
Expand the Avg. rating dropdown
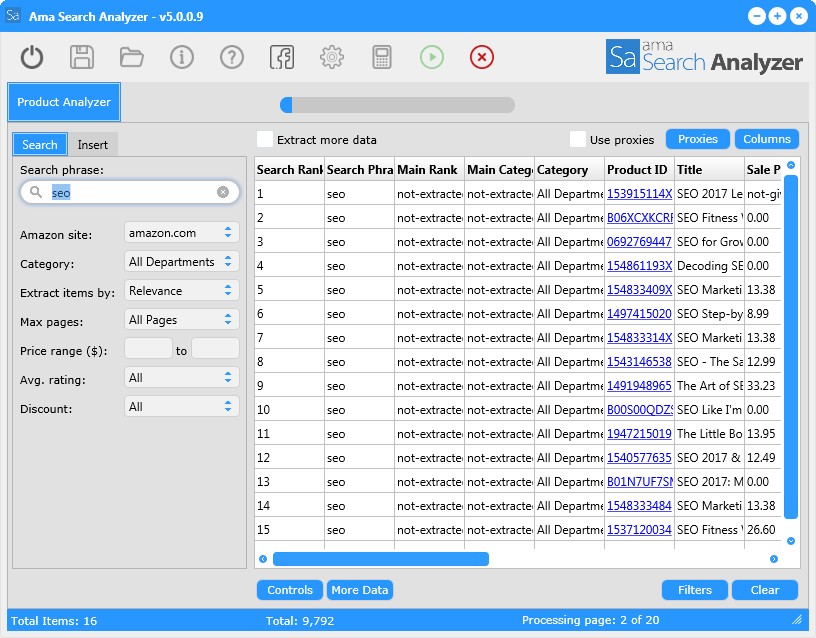click(182, 378)
